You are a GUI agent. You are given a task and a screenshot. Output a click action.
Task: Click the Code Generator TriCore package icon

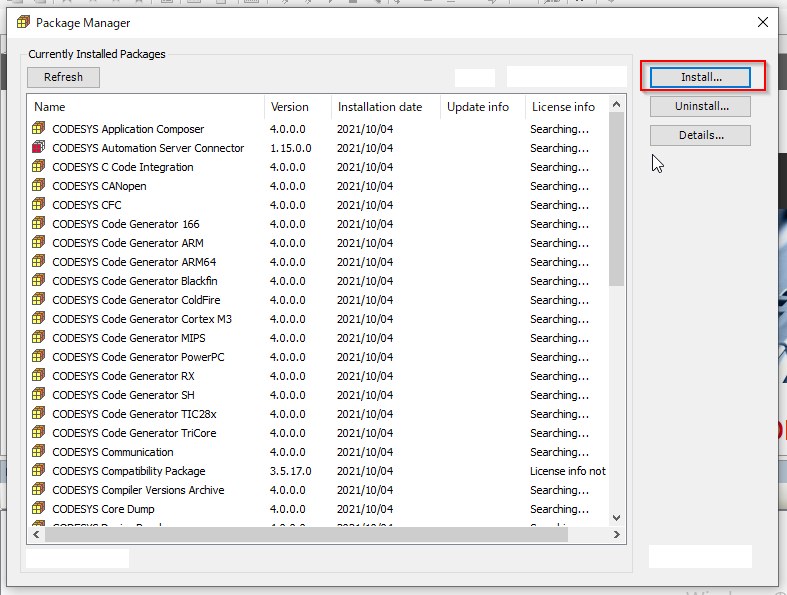39,432
